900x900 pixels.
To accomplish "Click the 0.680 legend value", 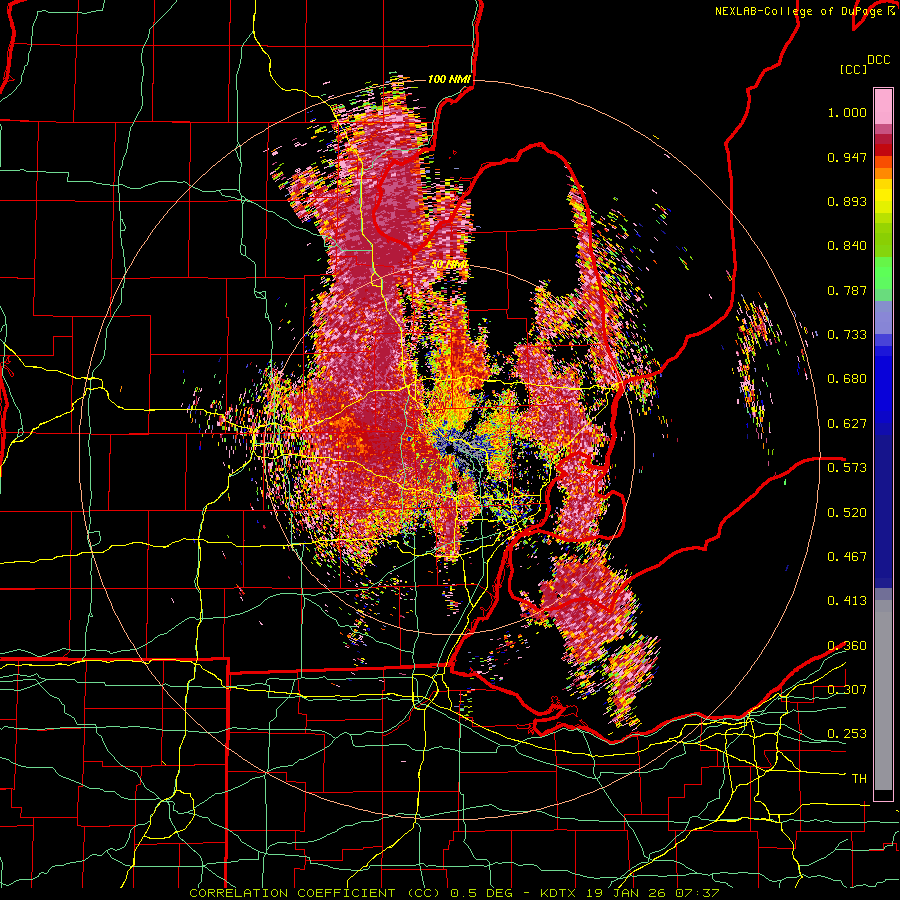I will [847, 379].
